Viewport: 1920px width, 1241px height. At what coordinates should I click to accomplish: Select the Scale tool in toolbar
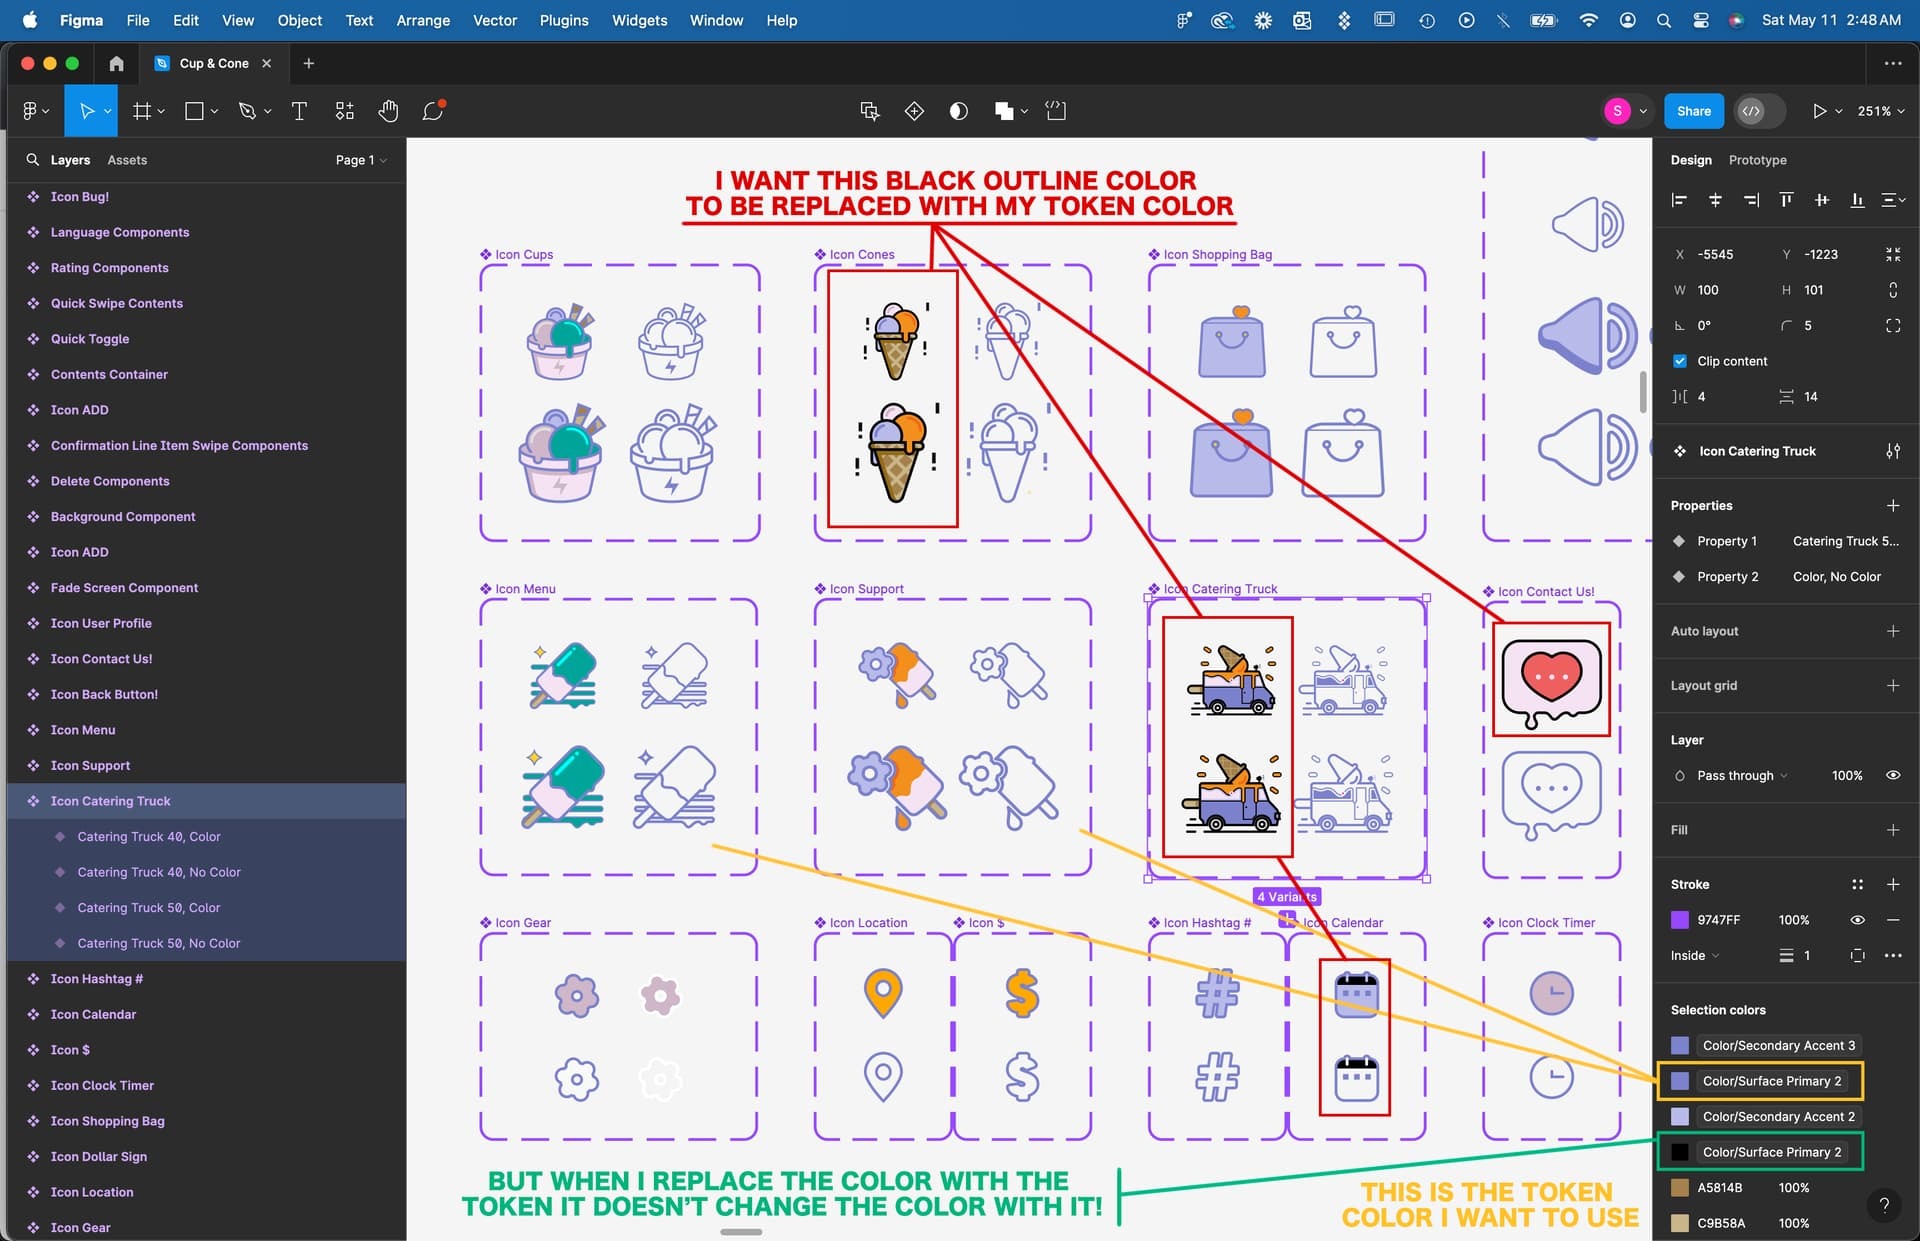click(113, 111)
